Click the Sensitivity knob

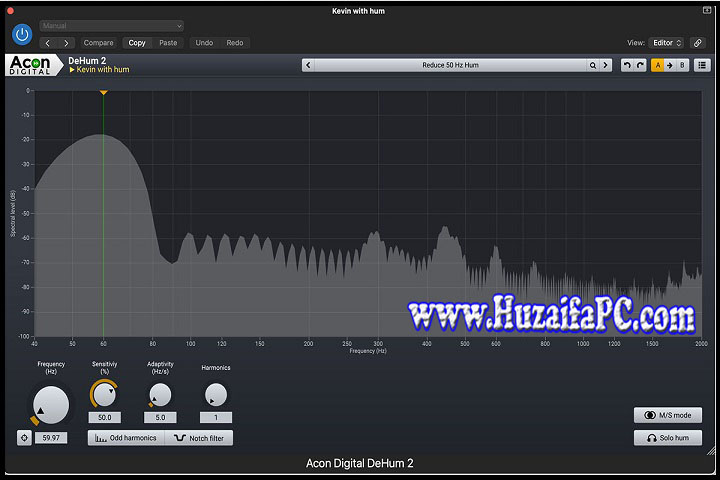pos(105,395)
